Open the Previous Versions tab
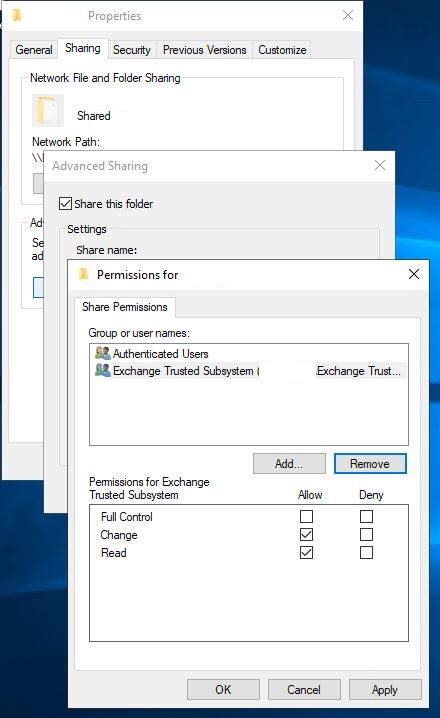 coord(205,49)
